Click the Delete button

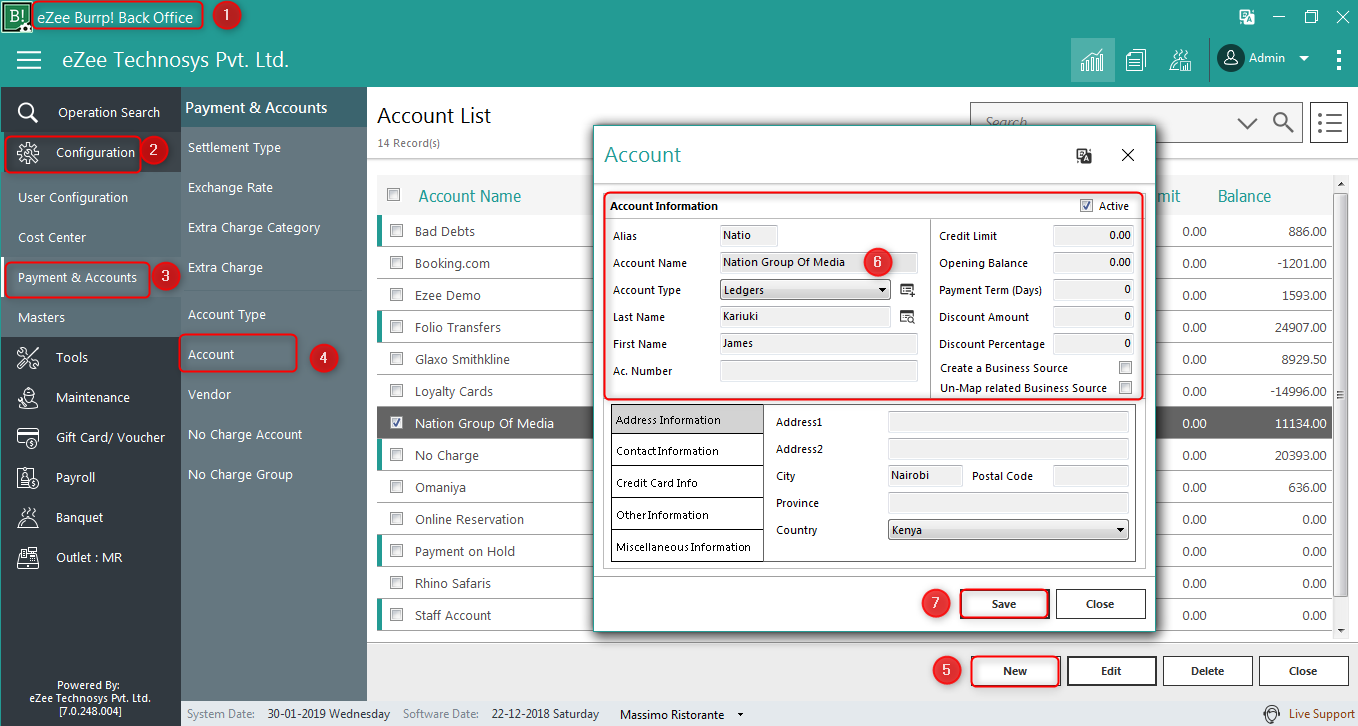(x=1207, y=671)
